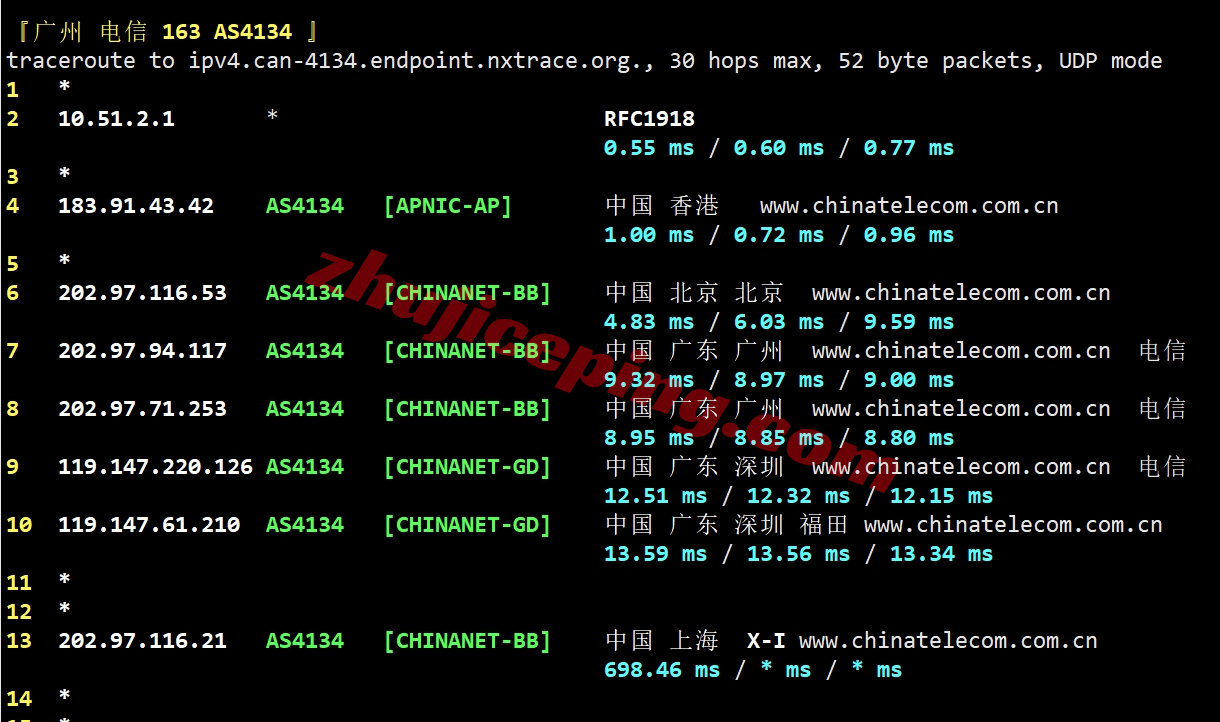Viewport: 1220px width, 722px height.
Task: Click the '电信' label on hop 8 row
Action: point(1162,409)
